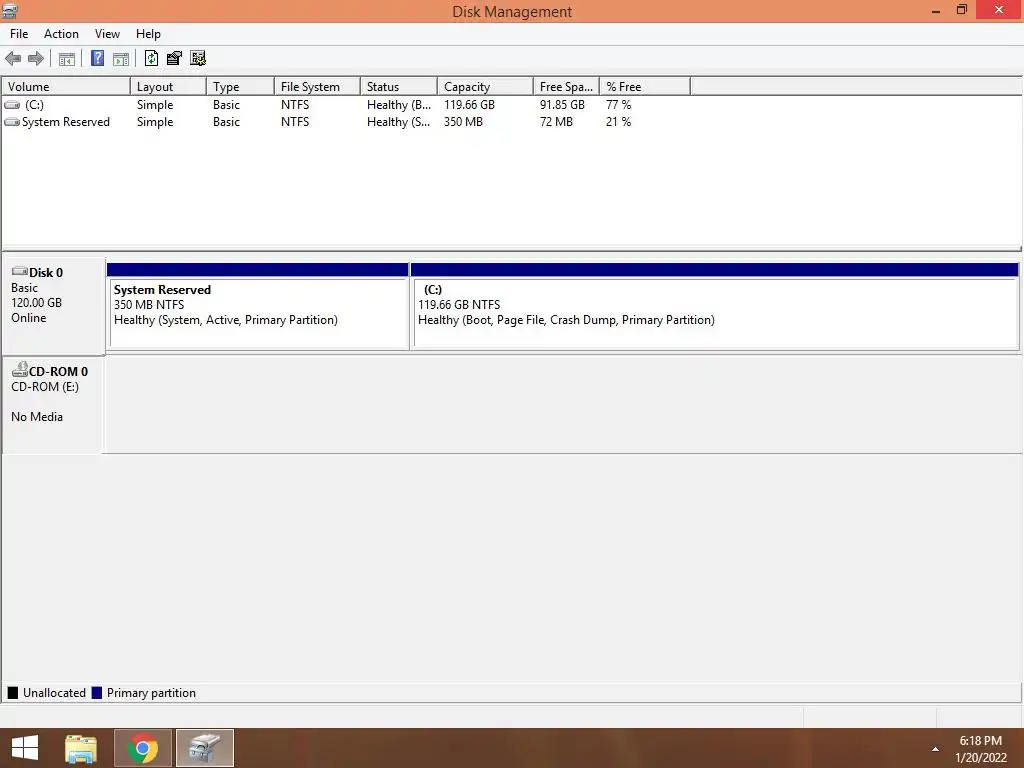Click the 350 MB capacity cell

(463, 121)
